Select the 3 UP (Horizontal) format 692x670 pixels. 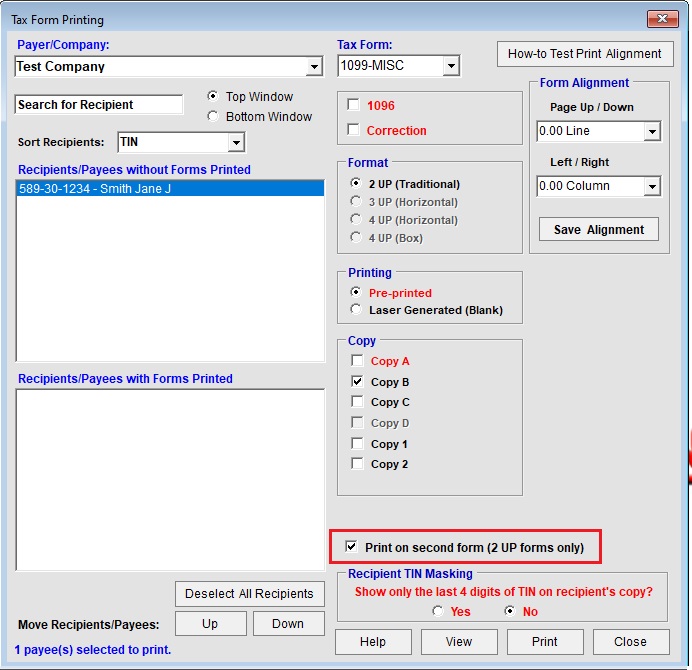356,201
